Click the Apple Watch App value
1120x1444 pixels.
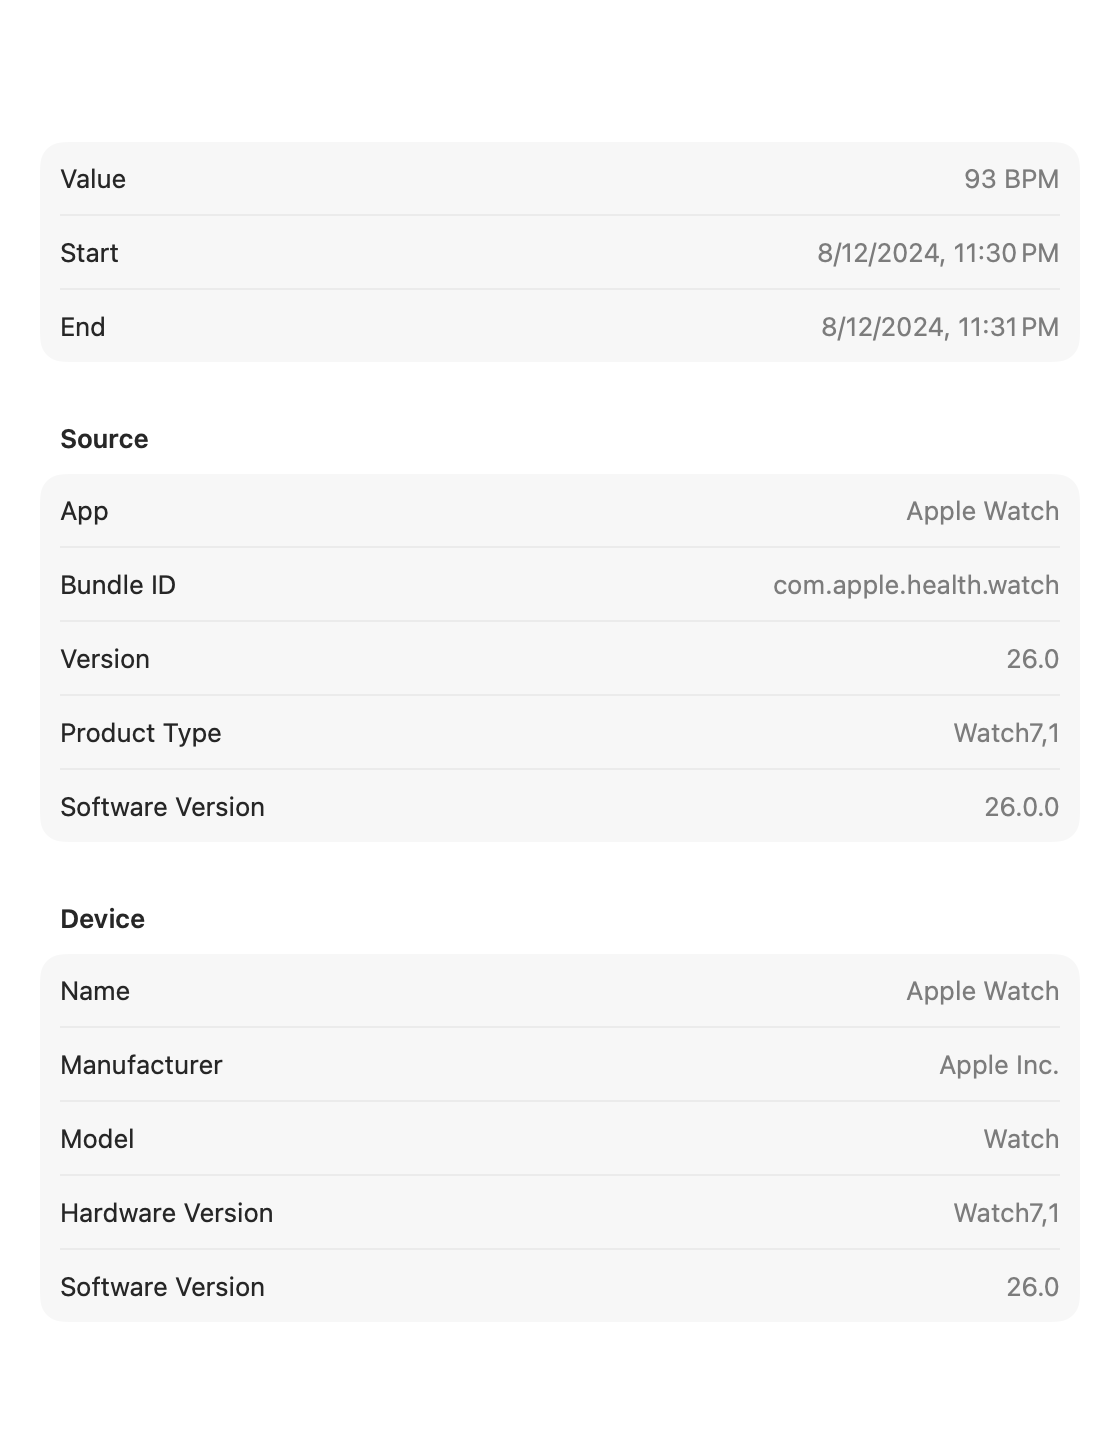point(982,511)
